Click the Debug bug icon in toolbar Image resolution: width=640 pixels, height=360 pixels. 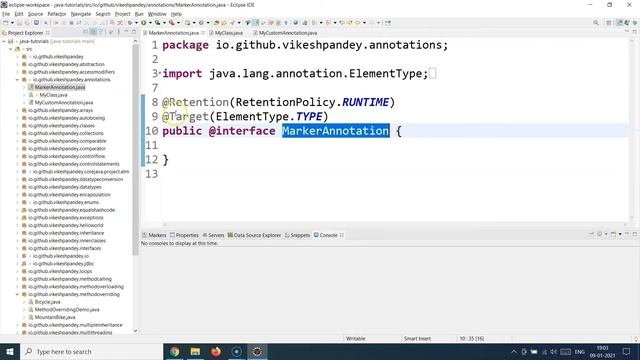(x=130, y=23)
